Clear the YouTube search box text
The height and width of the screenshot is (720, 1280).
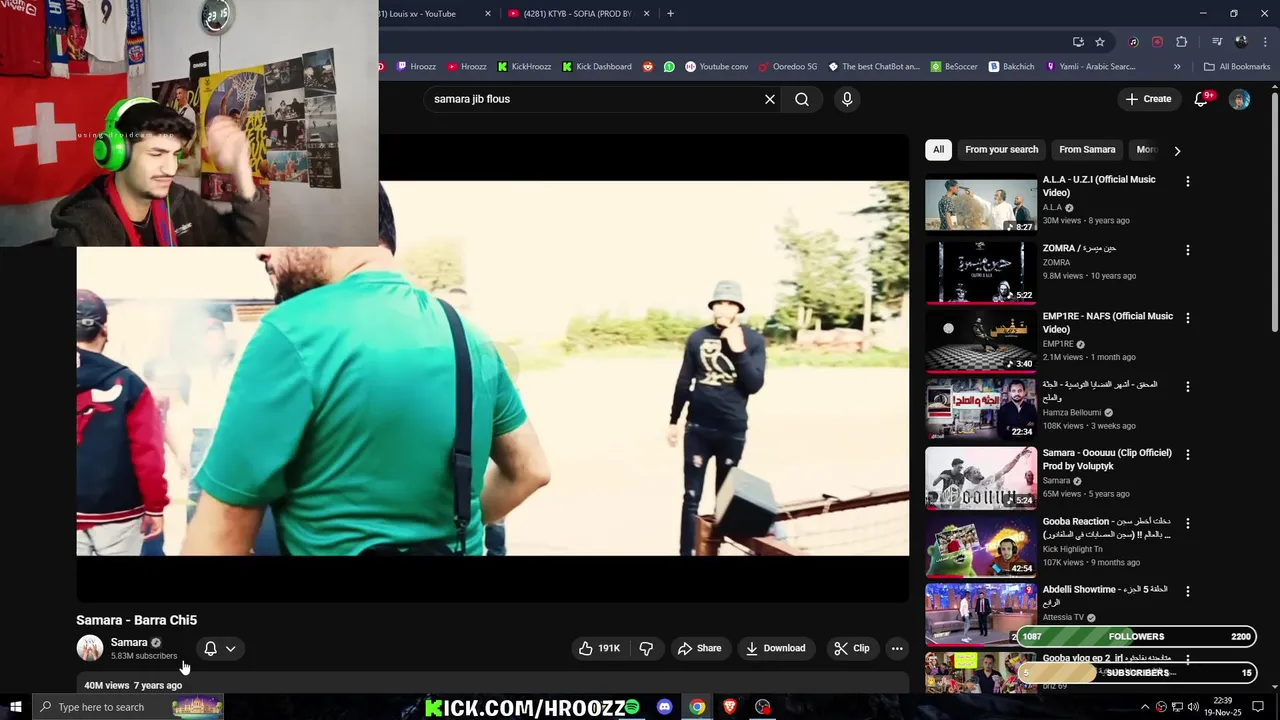770,99
